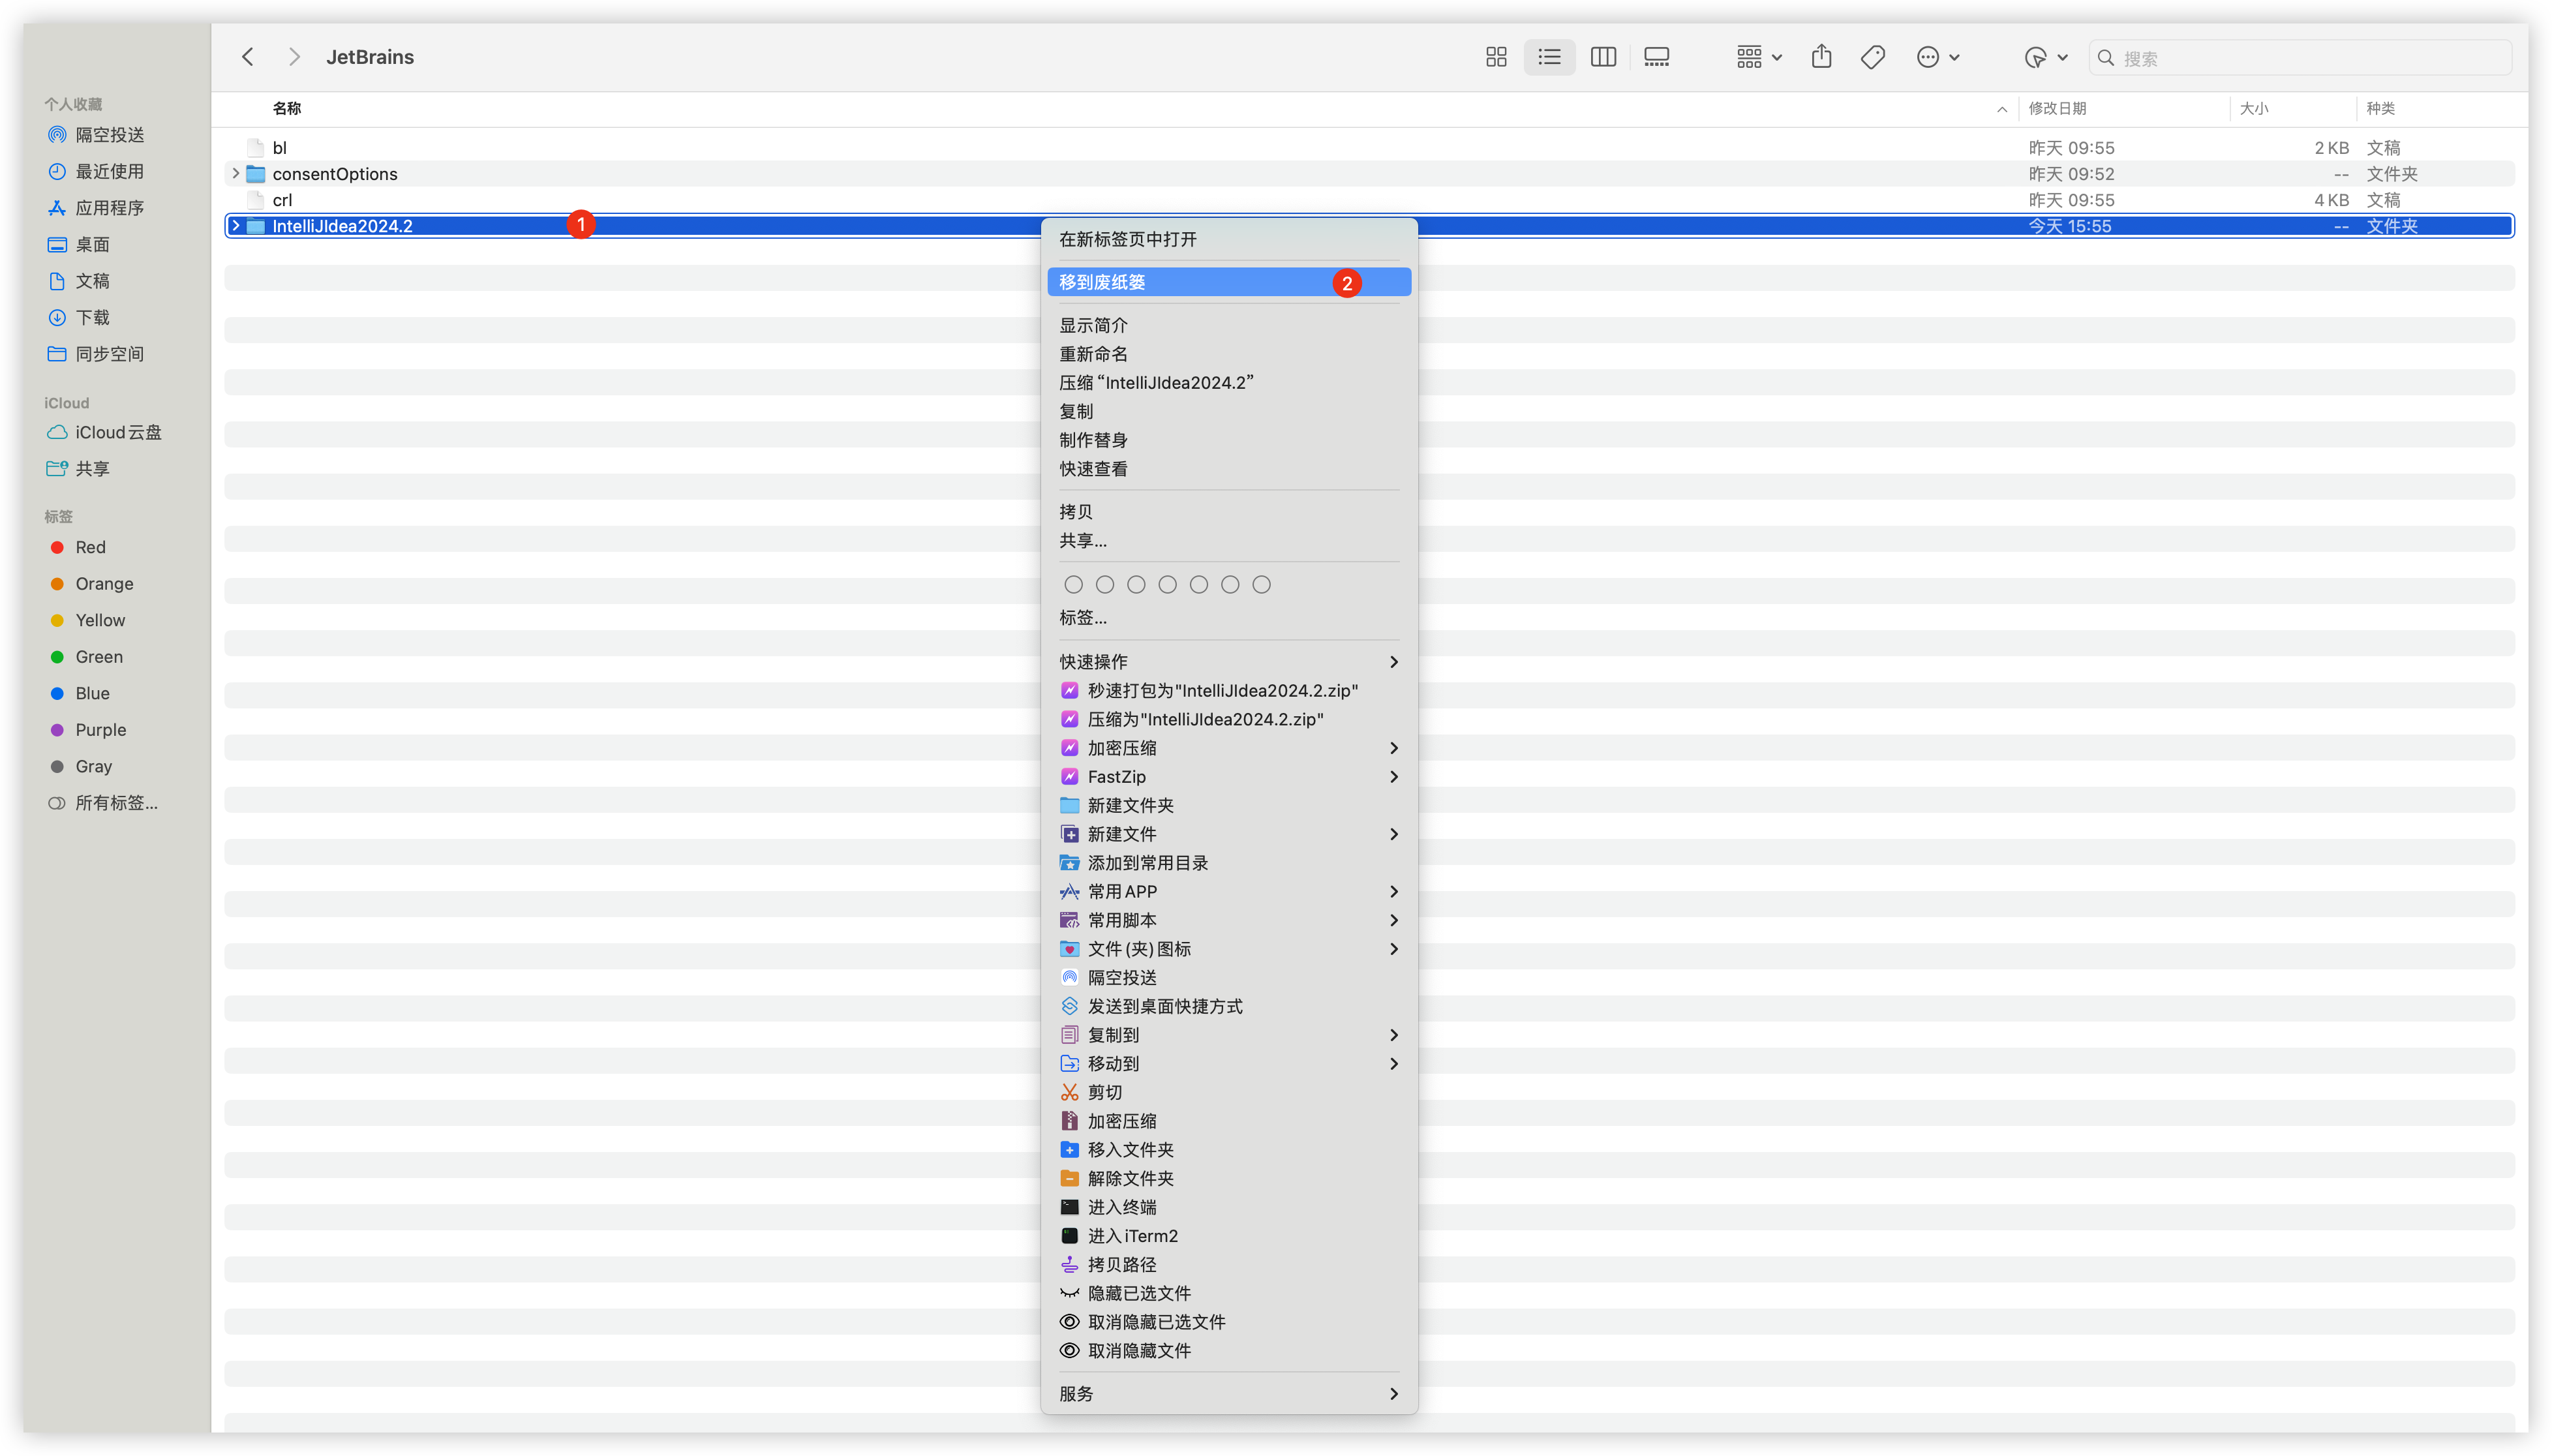The height and width of the screenshot is (1456, 2552).
Task: Click the Share toolbar icon
Action: coord(1821,57)
